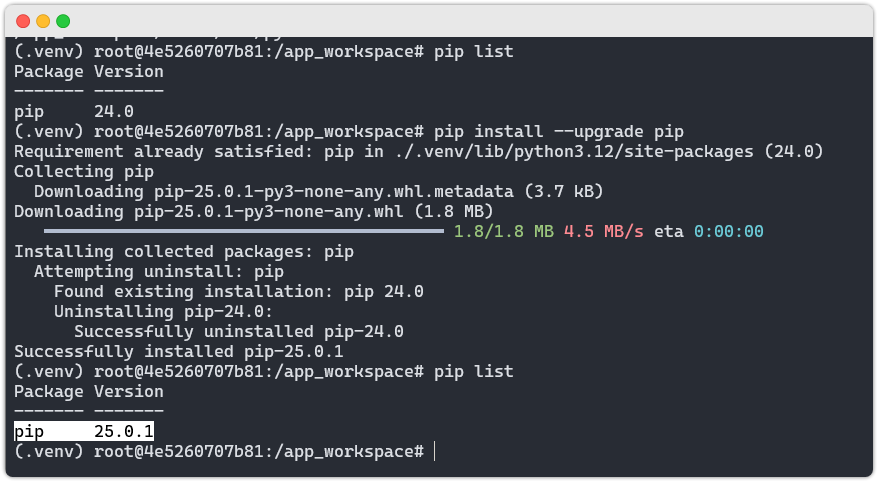Click Found existing installation: pip 24.0
The height and width of the screenshot is (482, 878).
pyautogui.click(x=239, y=292)
